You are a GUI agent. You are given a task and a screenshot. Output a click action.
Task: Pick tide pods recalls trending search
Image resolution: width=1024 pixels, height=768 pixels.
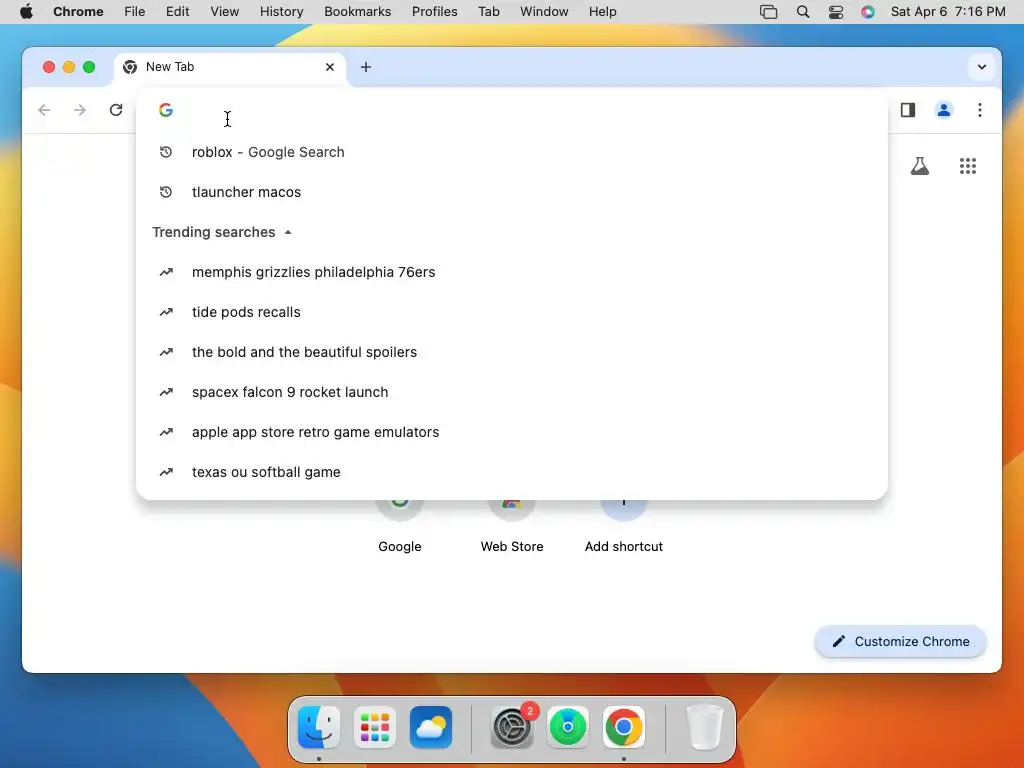(511, 312)
